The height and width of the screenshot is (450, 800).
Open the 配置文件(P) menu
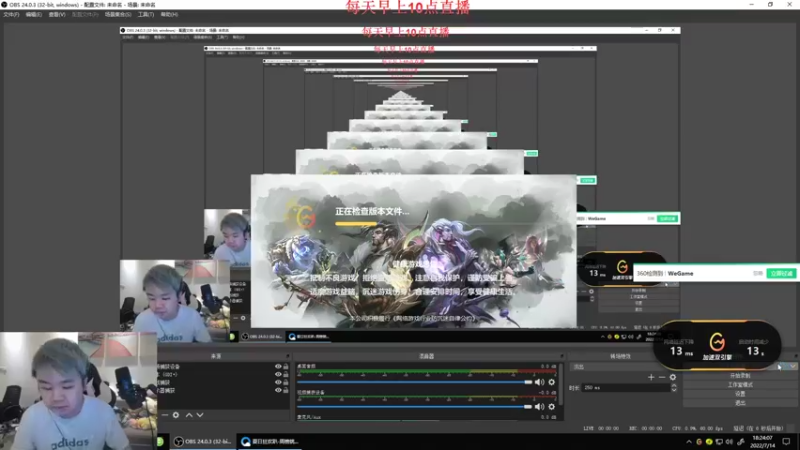[85, 15]
